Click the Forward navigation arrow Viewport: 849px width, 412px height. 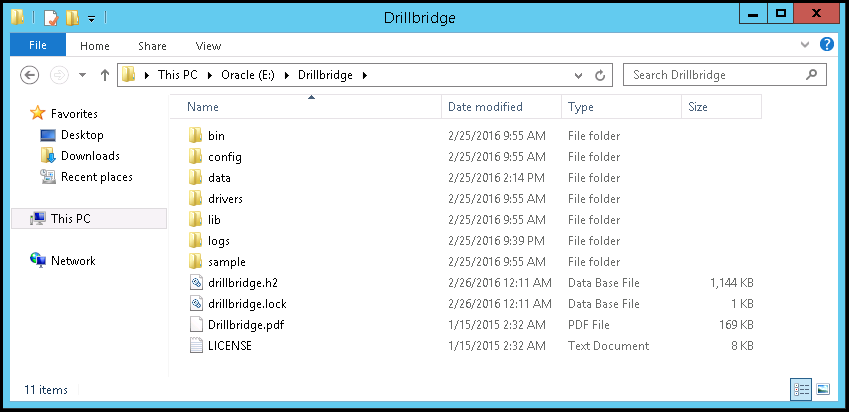tap(59, 75)
